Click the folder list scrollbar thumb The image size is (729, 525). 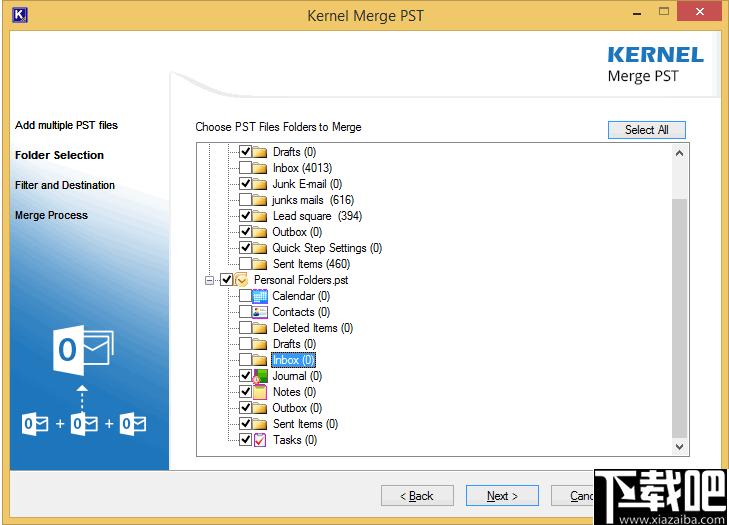pyautogui.click(x=679, y=318)
